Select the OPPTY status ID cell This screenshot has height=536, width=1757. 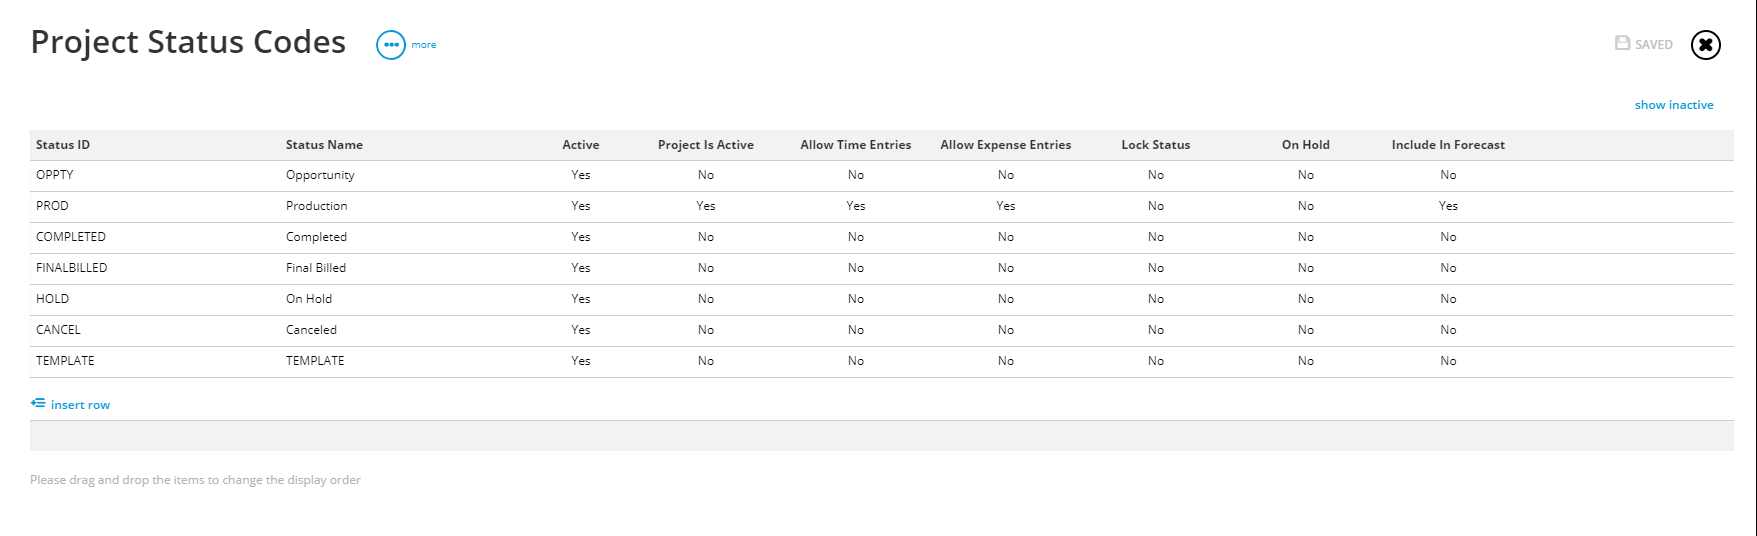click(55, 175)
